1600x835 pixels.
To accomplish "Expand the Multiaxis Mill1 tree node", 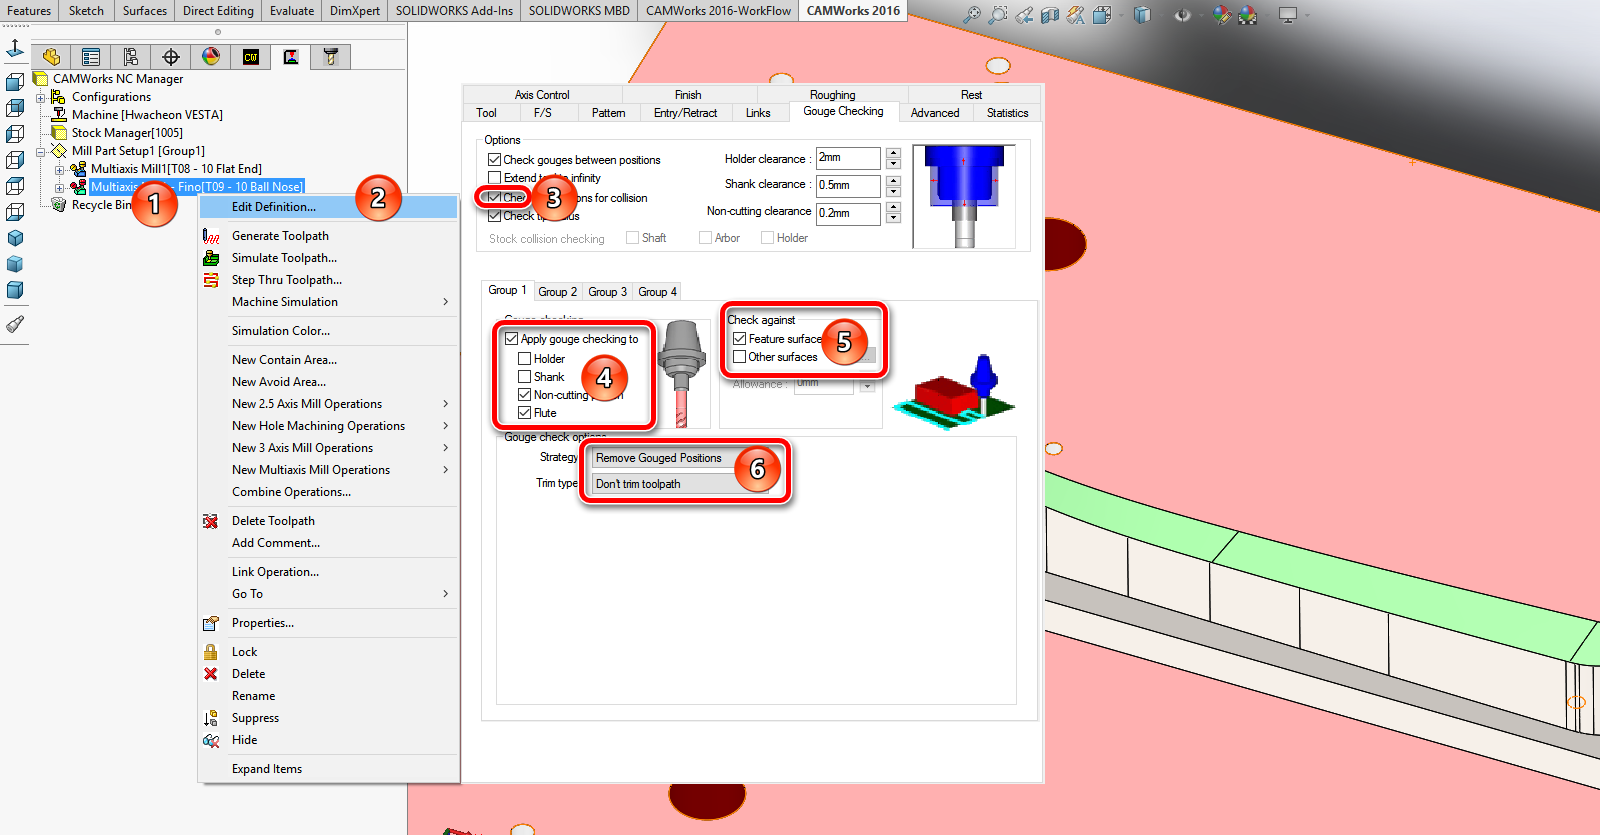I will [59, 169].
